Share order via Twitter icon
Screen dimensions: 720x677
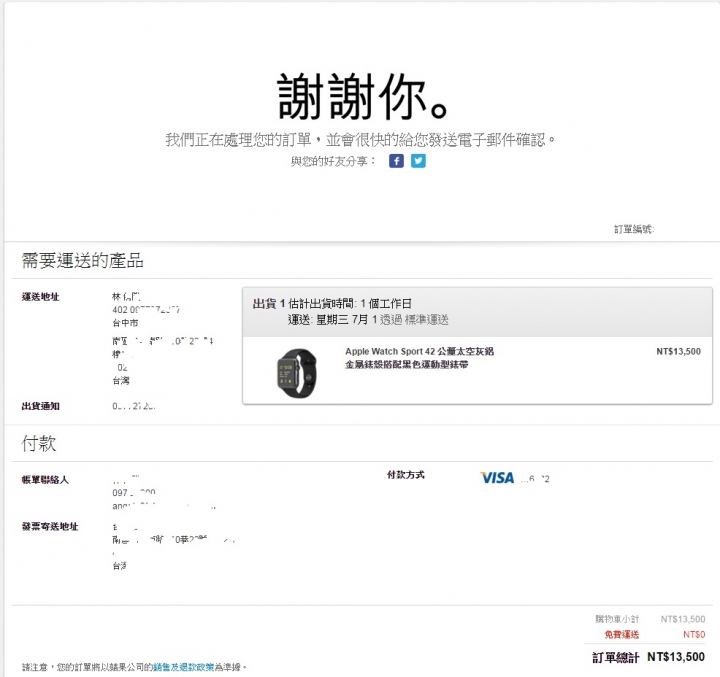[418, 161]
